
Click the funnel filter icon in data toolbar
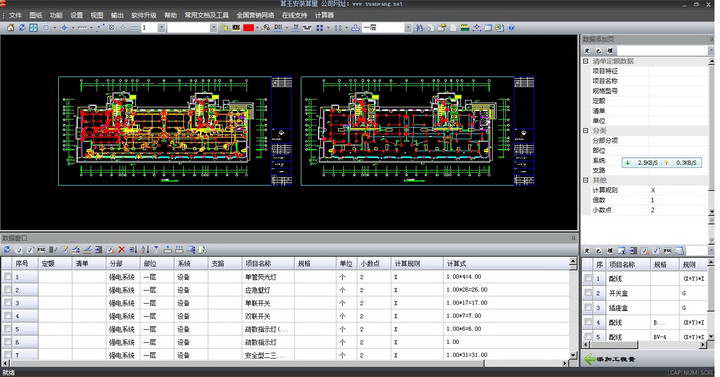pos(156,249)
